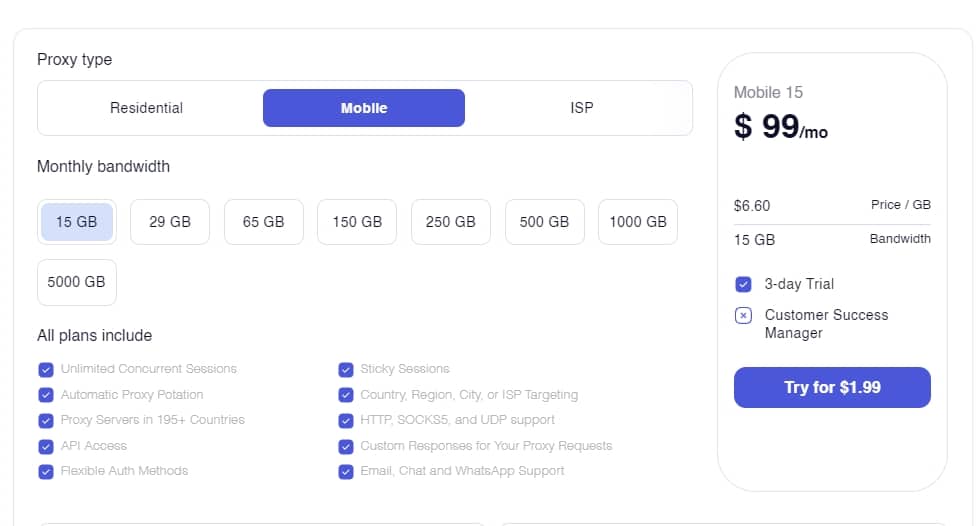The height and width of the screenshot is (526, 976).
Task: Click the 'Monthly bandwidth' heading
Action: point(103,166)
